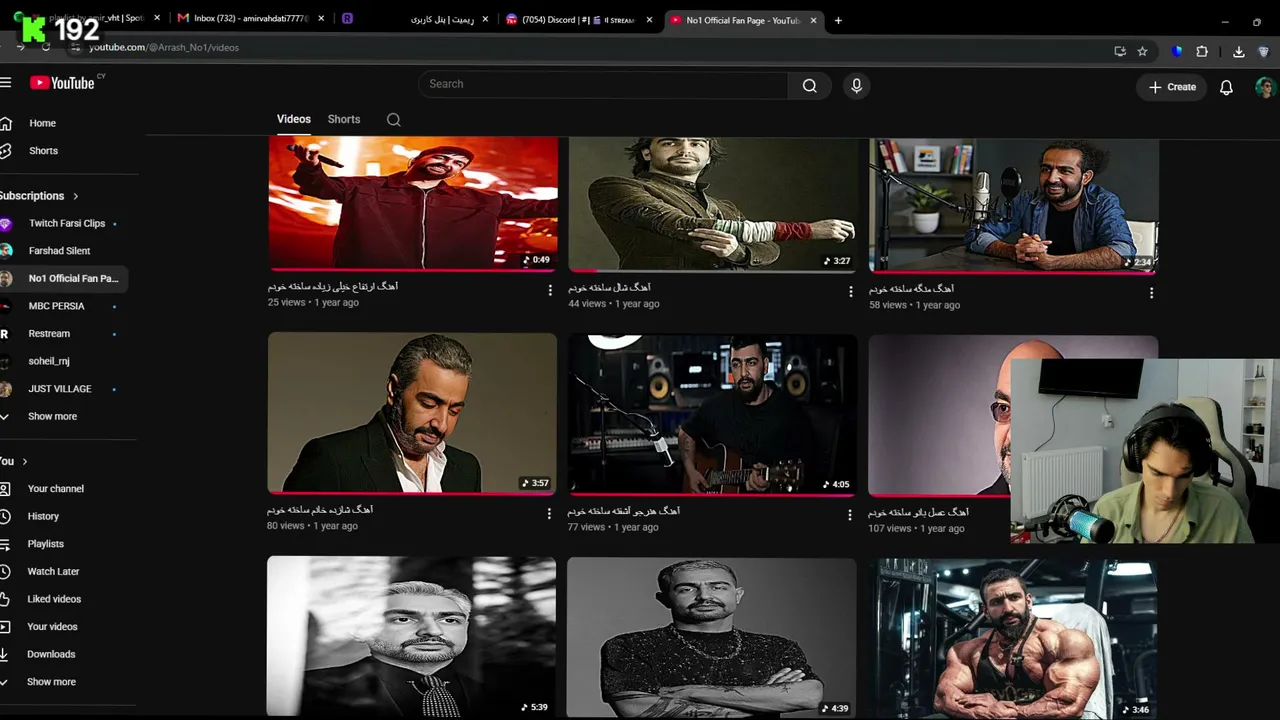Open the video title with 44 views
1280x720 pixels.
[x=609, y=288]
